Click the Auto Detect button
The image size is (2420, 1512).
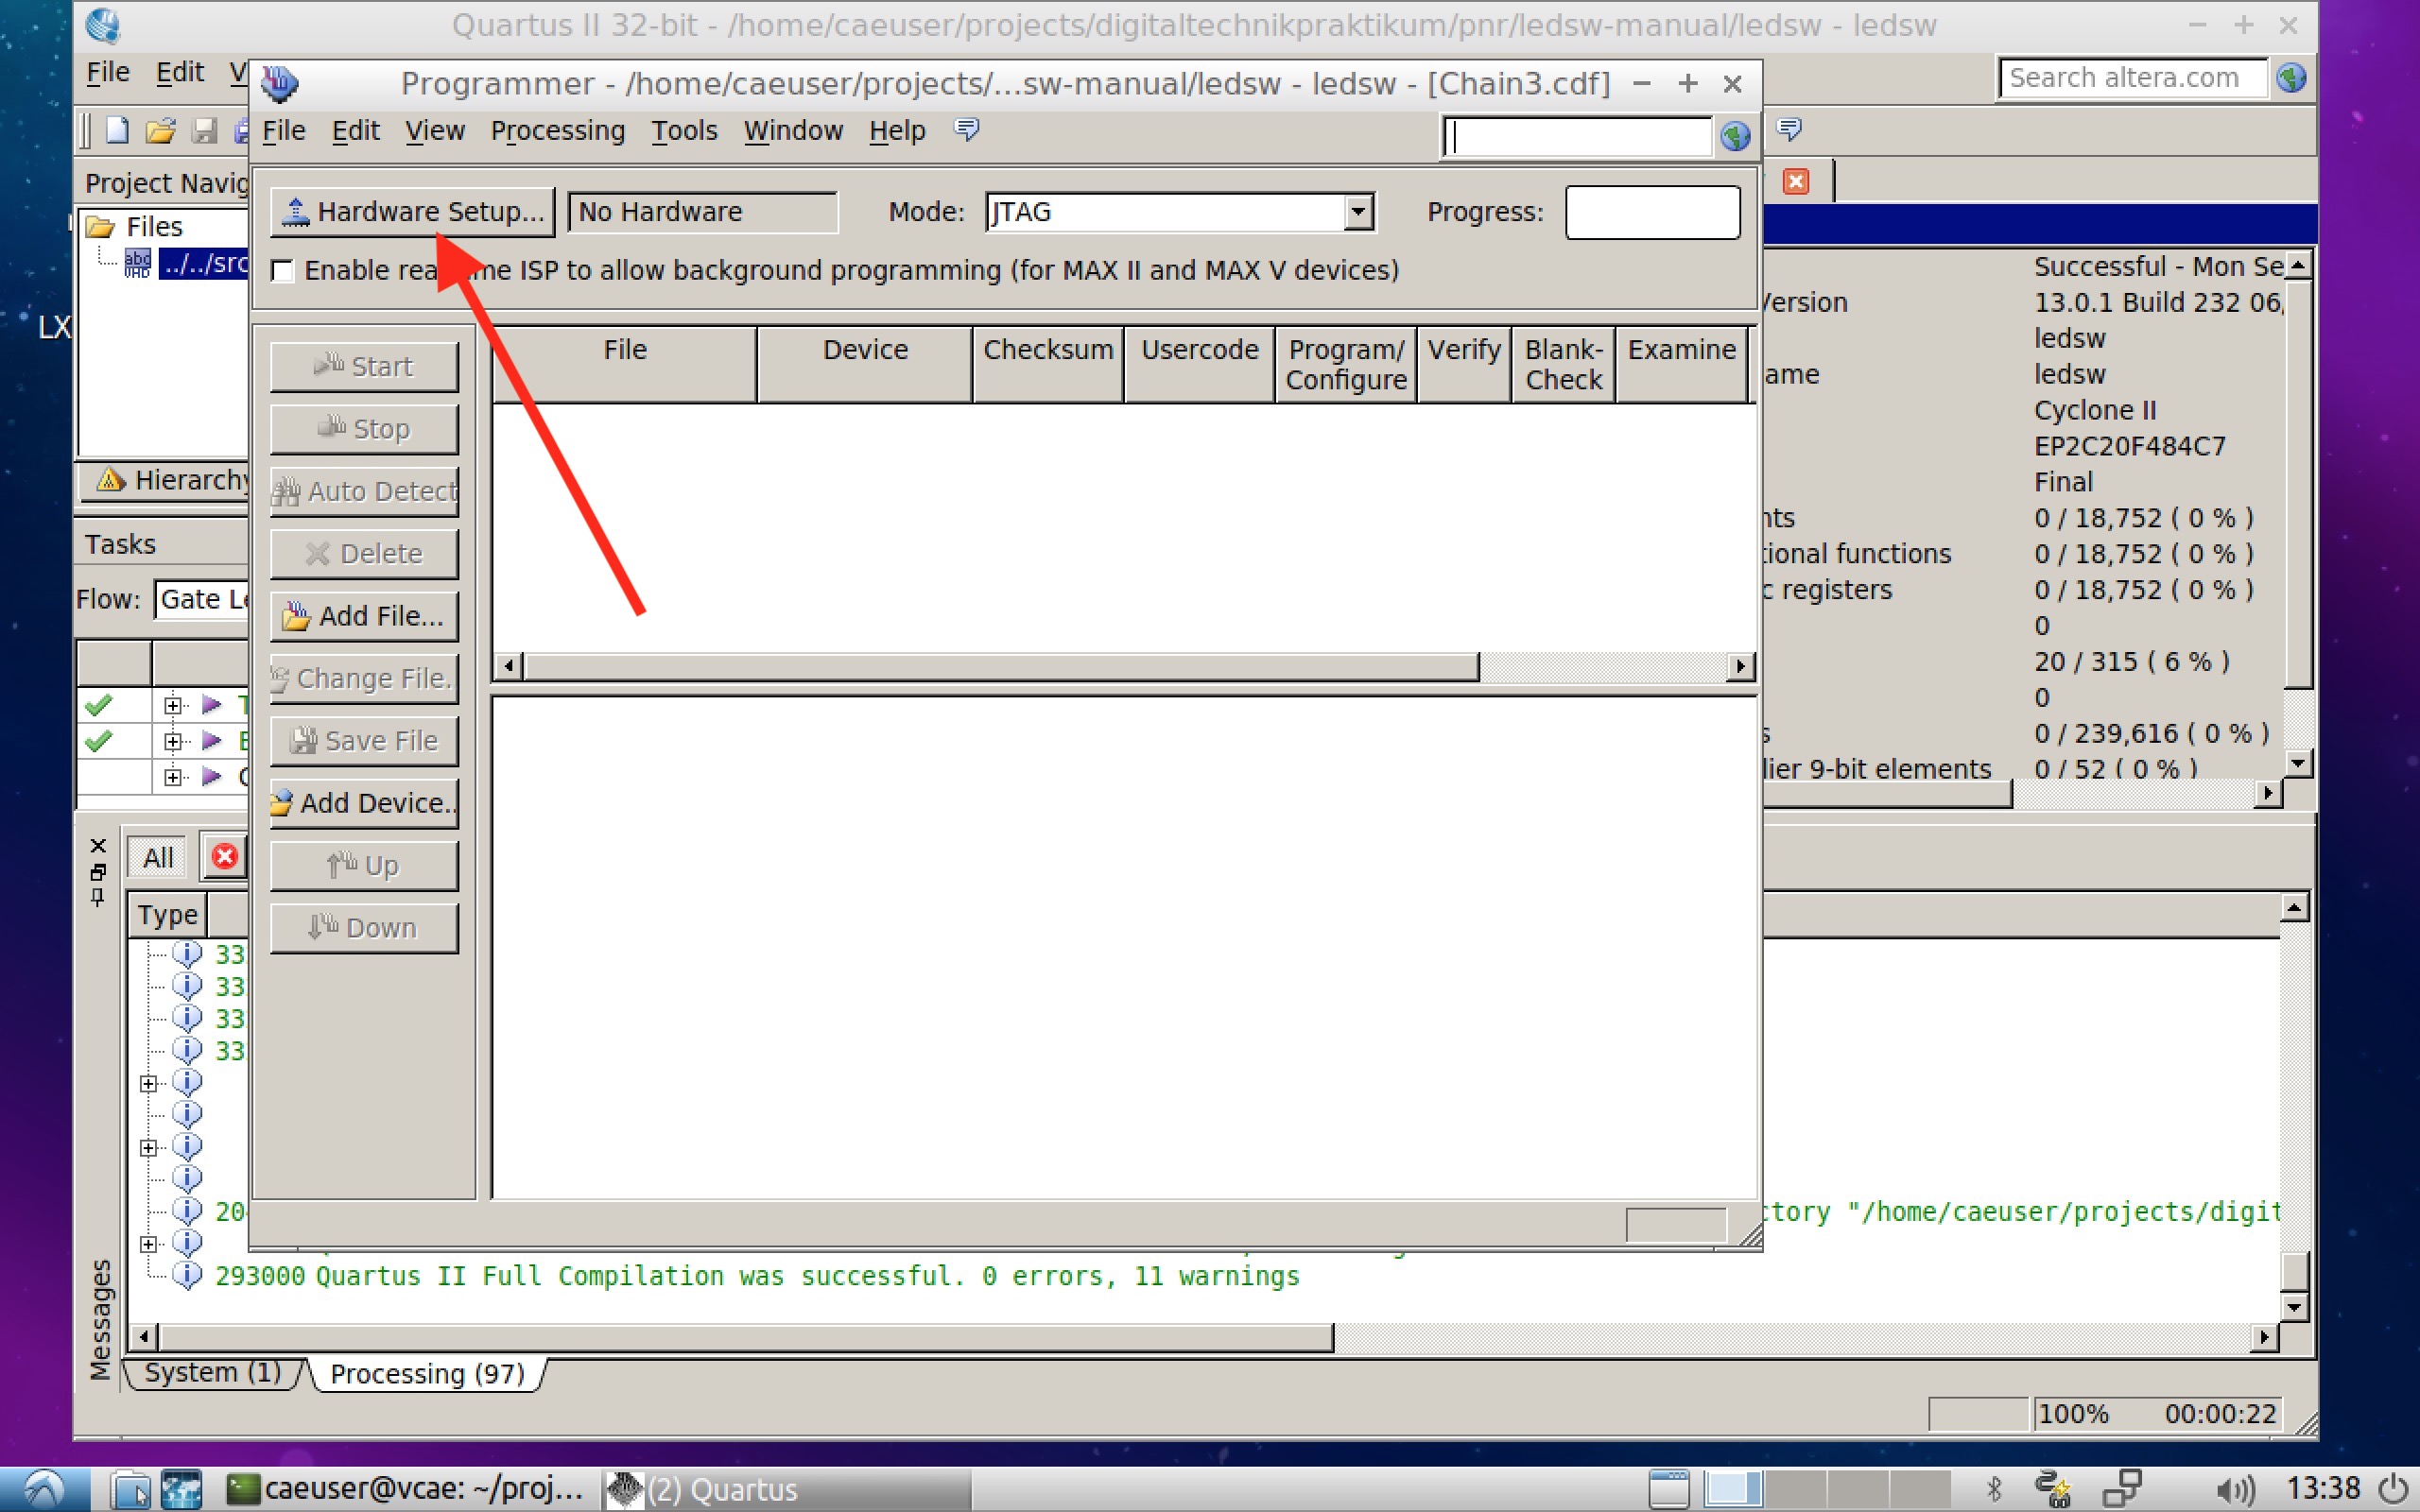pos(368,490)
